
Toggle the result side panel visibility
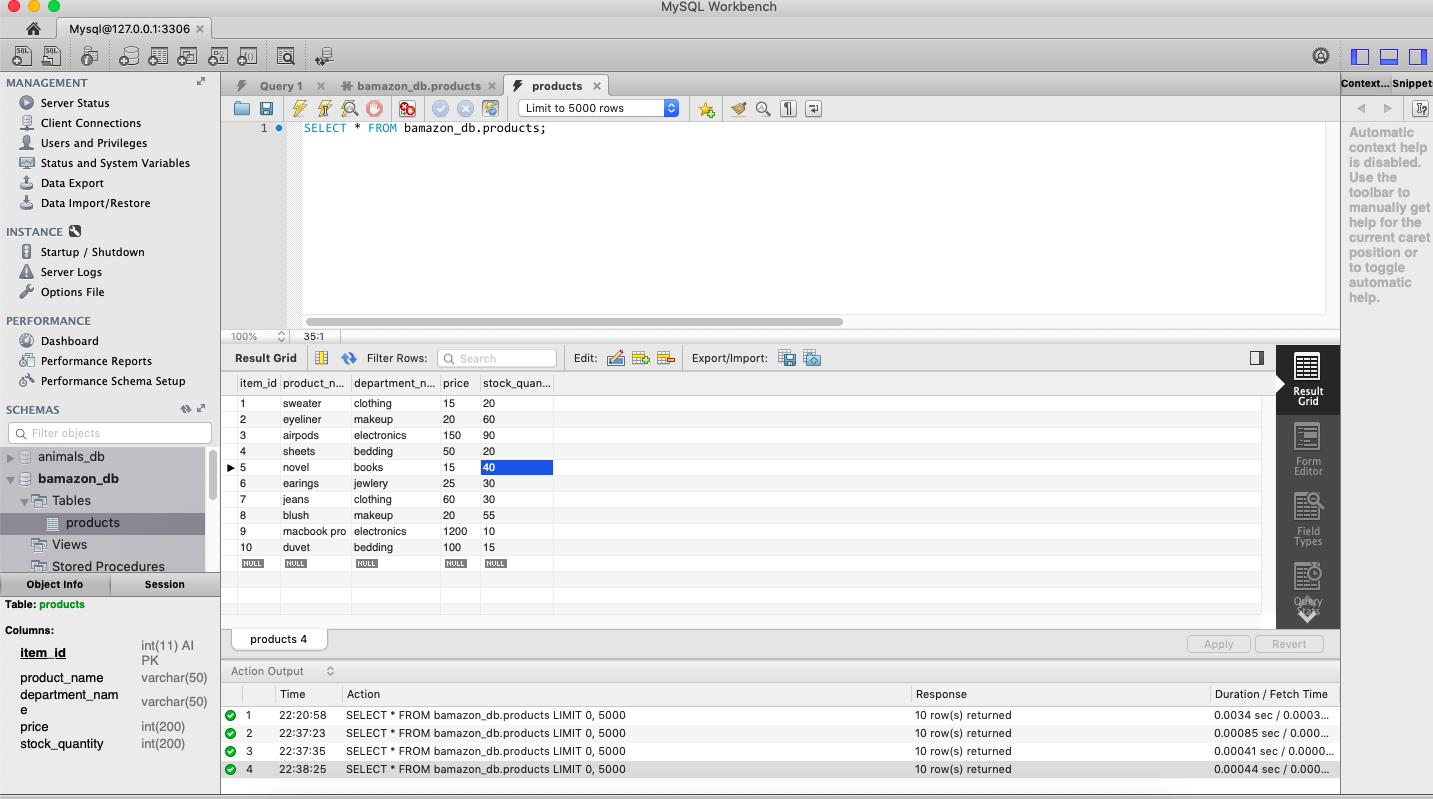point(1257,358)
